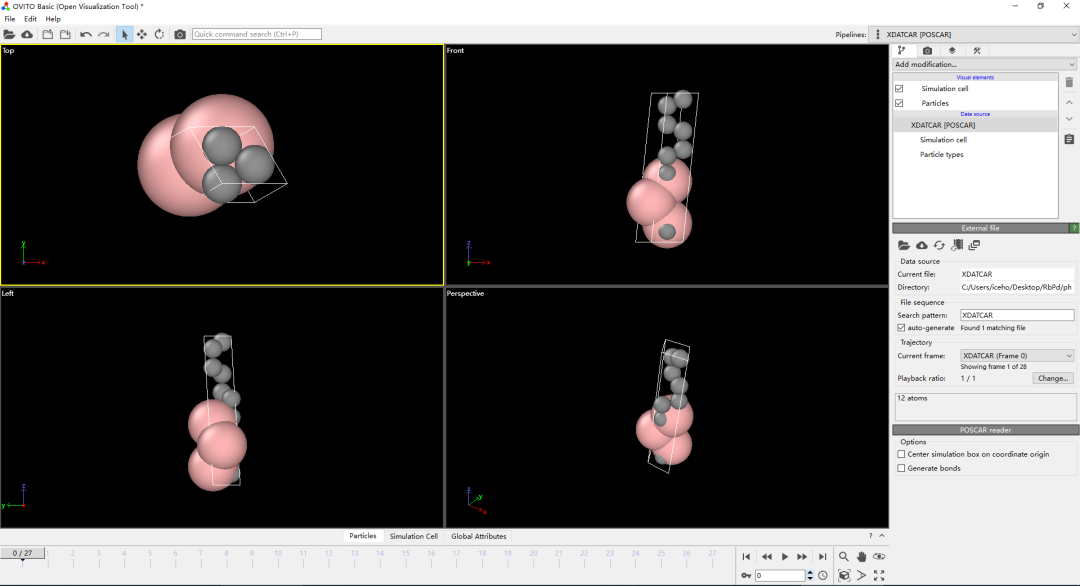
Task: Click the Change... playback ratio button
Action: click(1052, 378)
